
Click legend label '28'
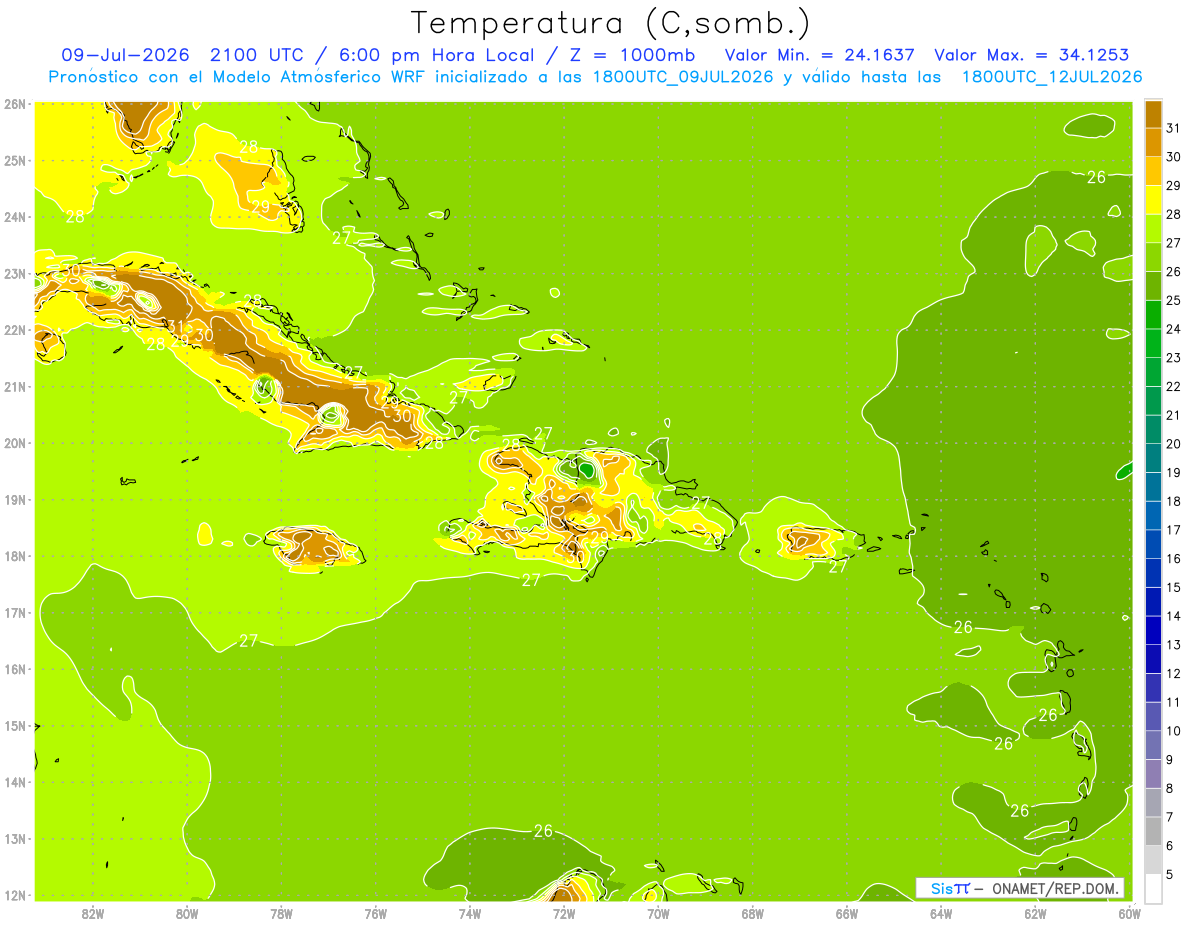point(1174,215)
